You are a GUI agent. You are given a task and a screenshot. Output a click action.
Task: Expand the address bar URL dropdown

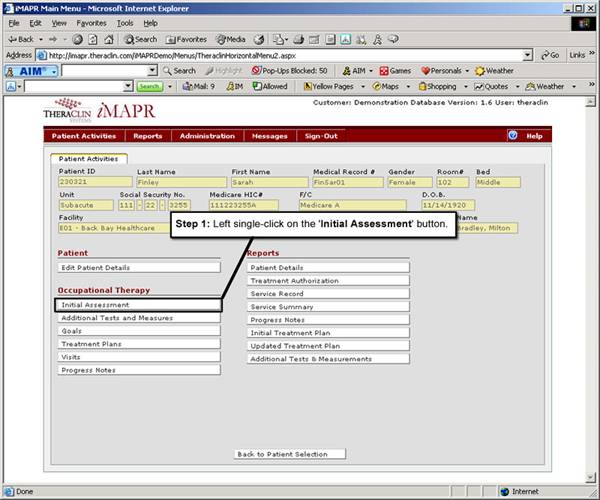click(528, 55)
